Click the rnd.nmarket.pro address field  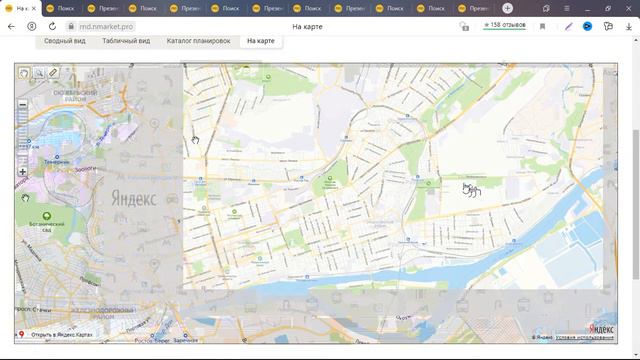pos(106,27)
